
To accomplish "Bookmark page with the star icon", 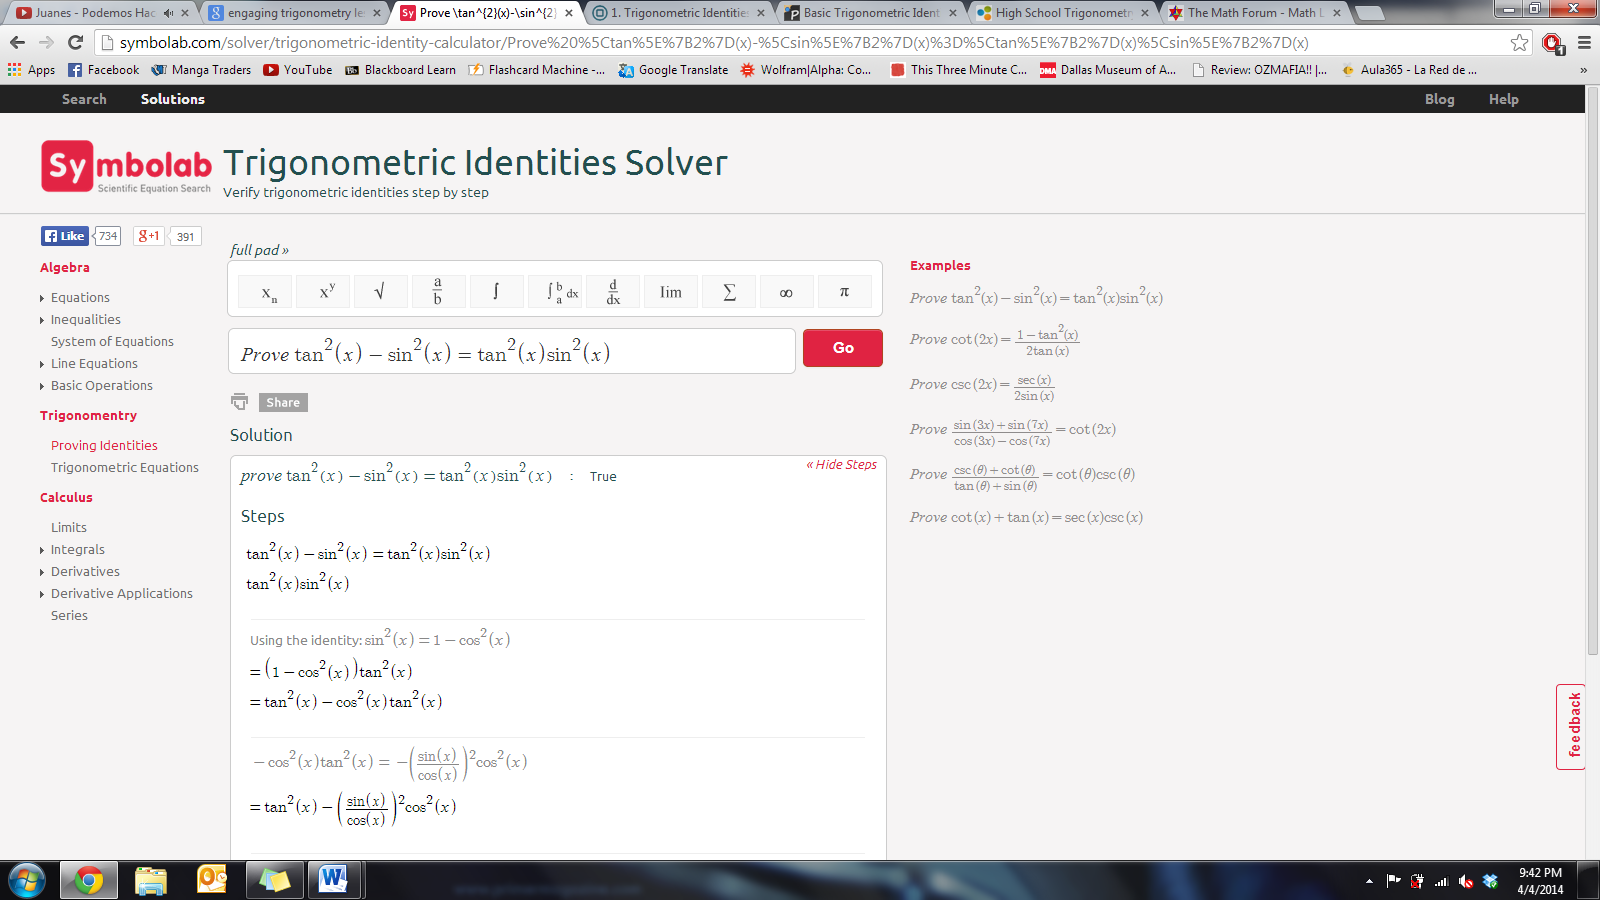I will point(1519,43).
